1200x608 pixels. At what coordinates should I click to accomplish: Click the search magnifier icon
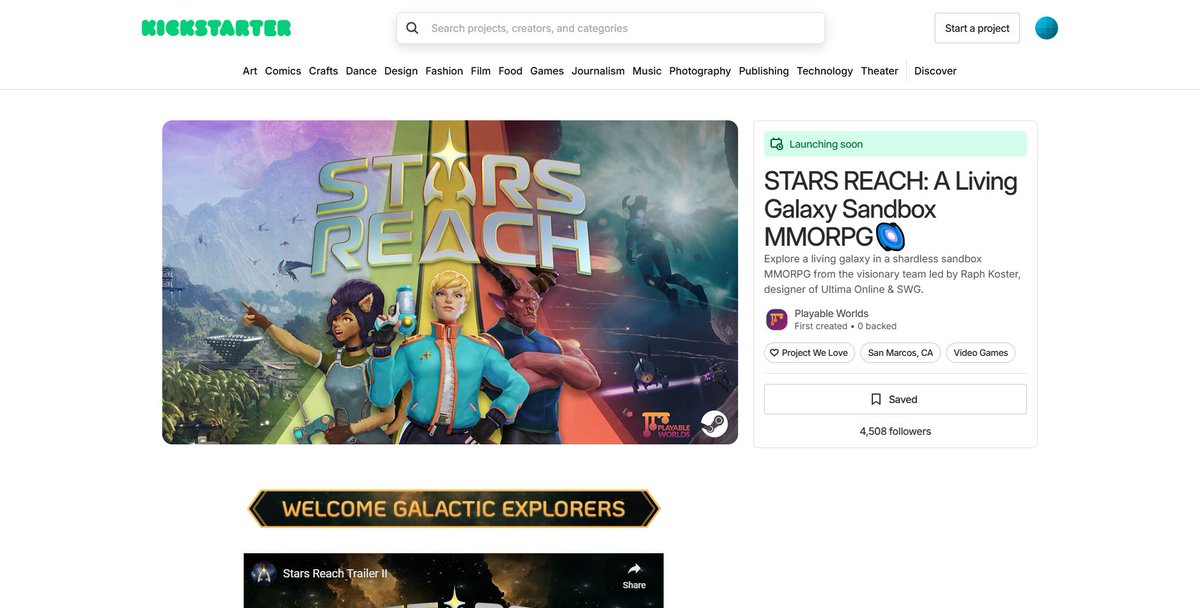[x=412, y=28]
